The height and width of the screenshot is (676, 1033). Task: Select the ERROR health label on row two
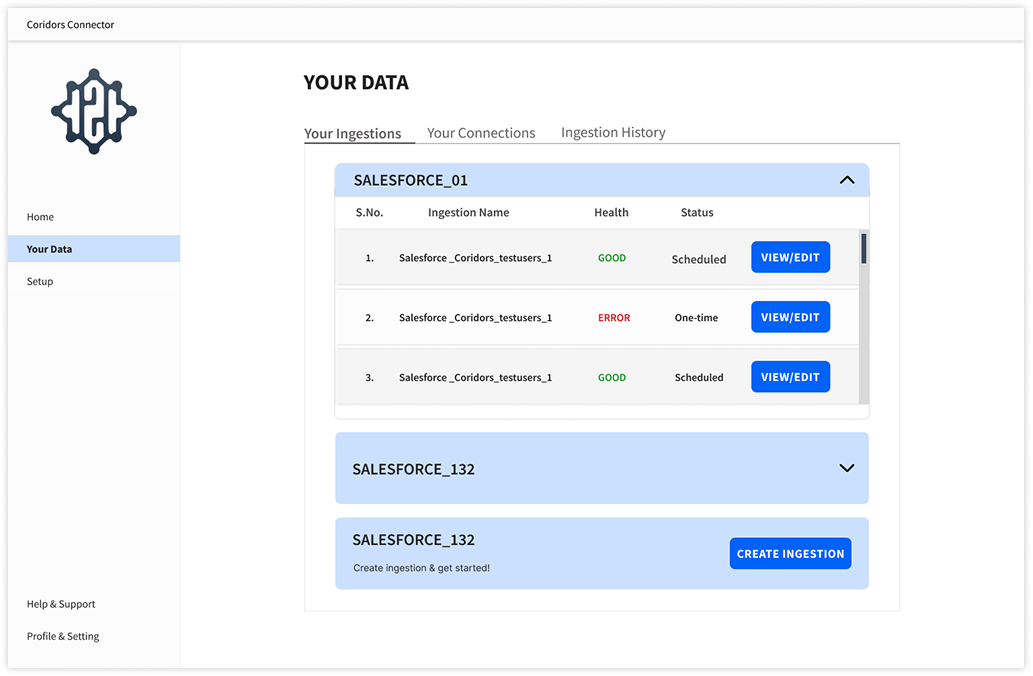pos(612,317)
